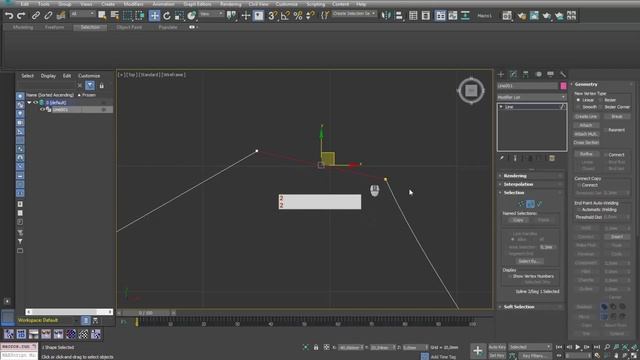Activate the Select and Rotate tool

tap(167, 16)
